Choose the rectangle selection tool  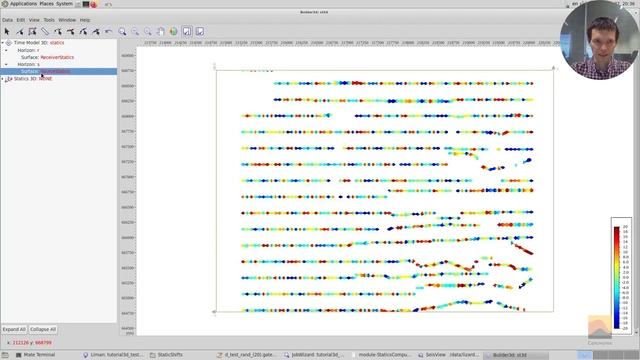click(32, 31)
